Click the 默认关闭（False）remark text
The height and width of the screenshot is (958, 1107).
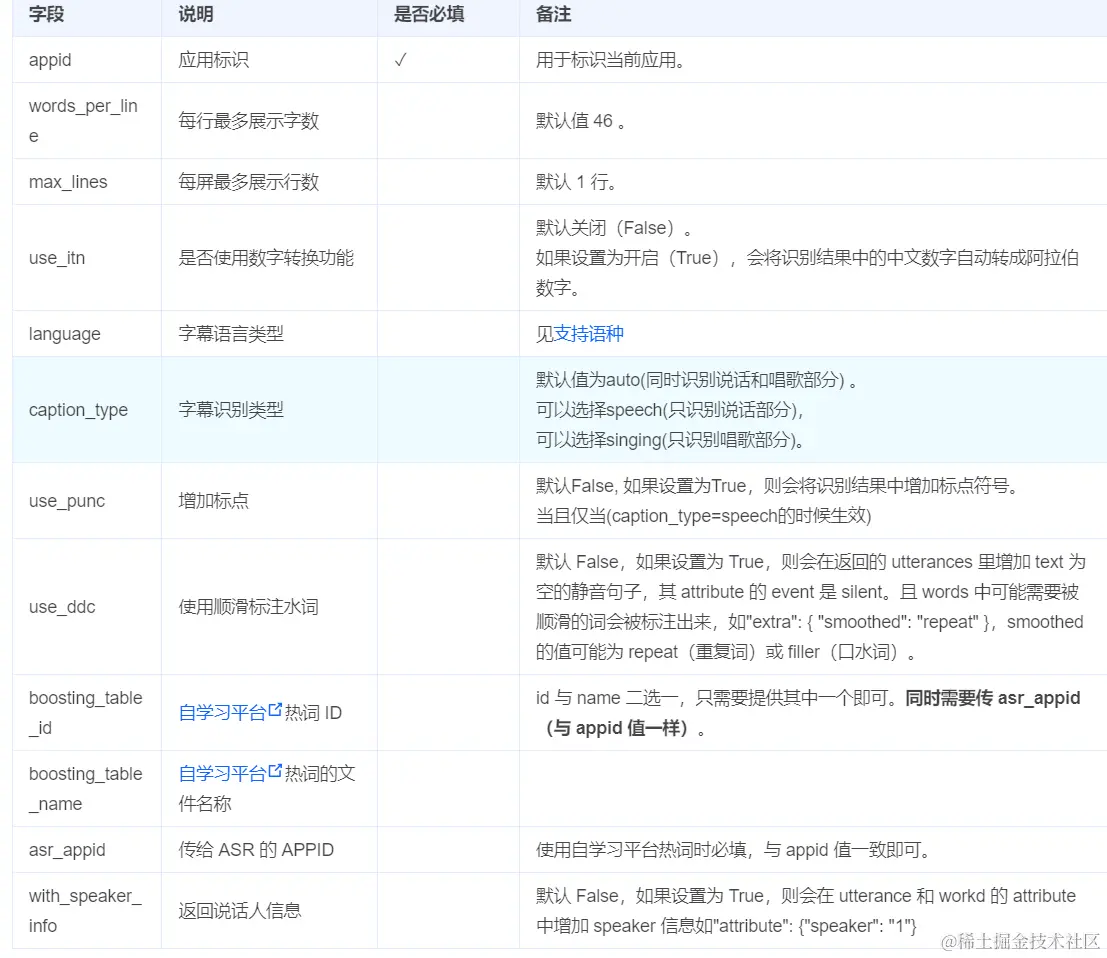click(614, 228)
